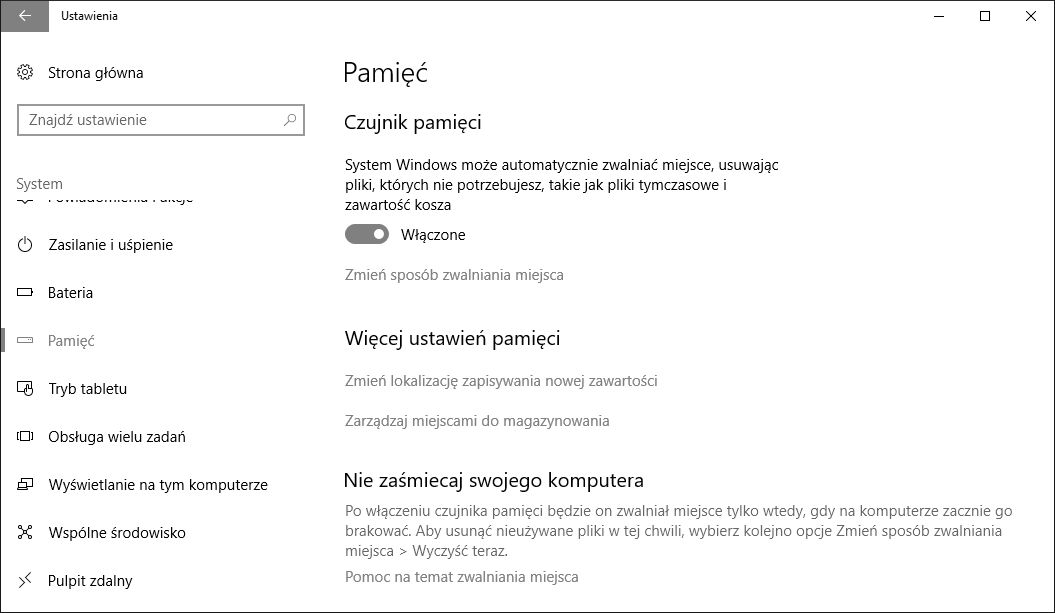
Task: Click the Strona główna gear icon
Action: (26, 72)
